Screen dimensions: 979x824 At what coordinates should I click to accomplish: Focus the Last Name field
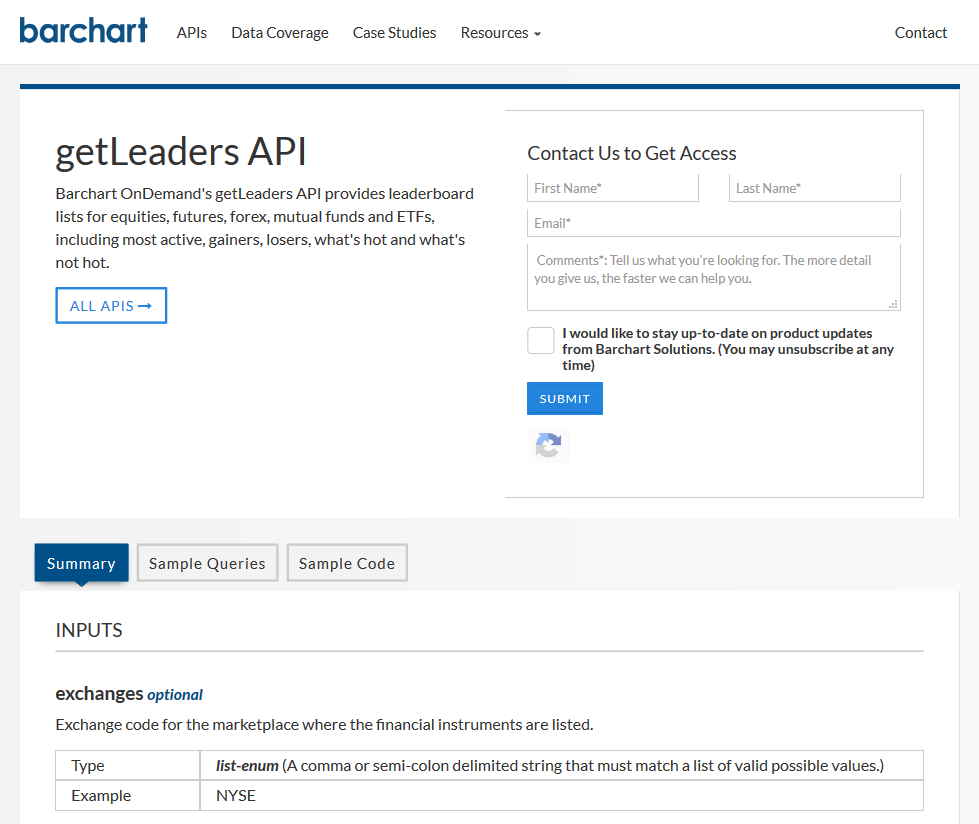pos(815,188)
